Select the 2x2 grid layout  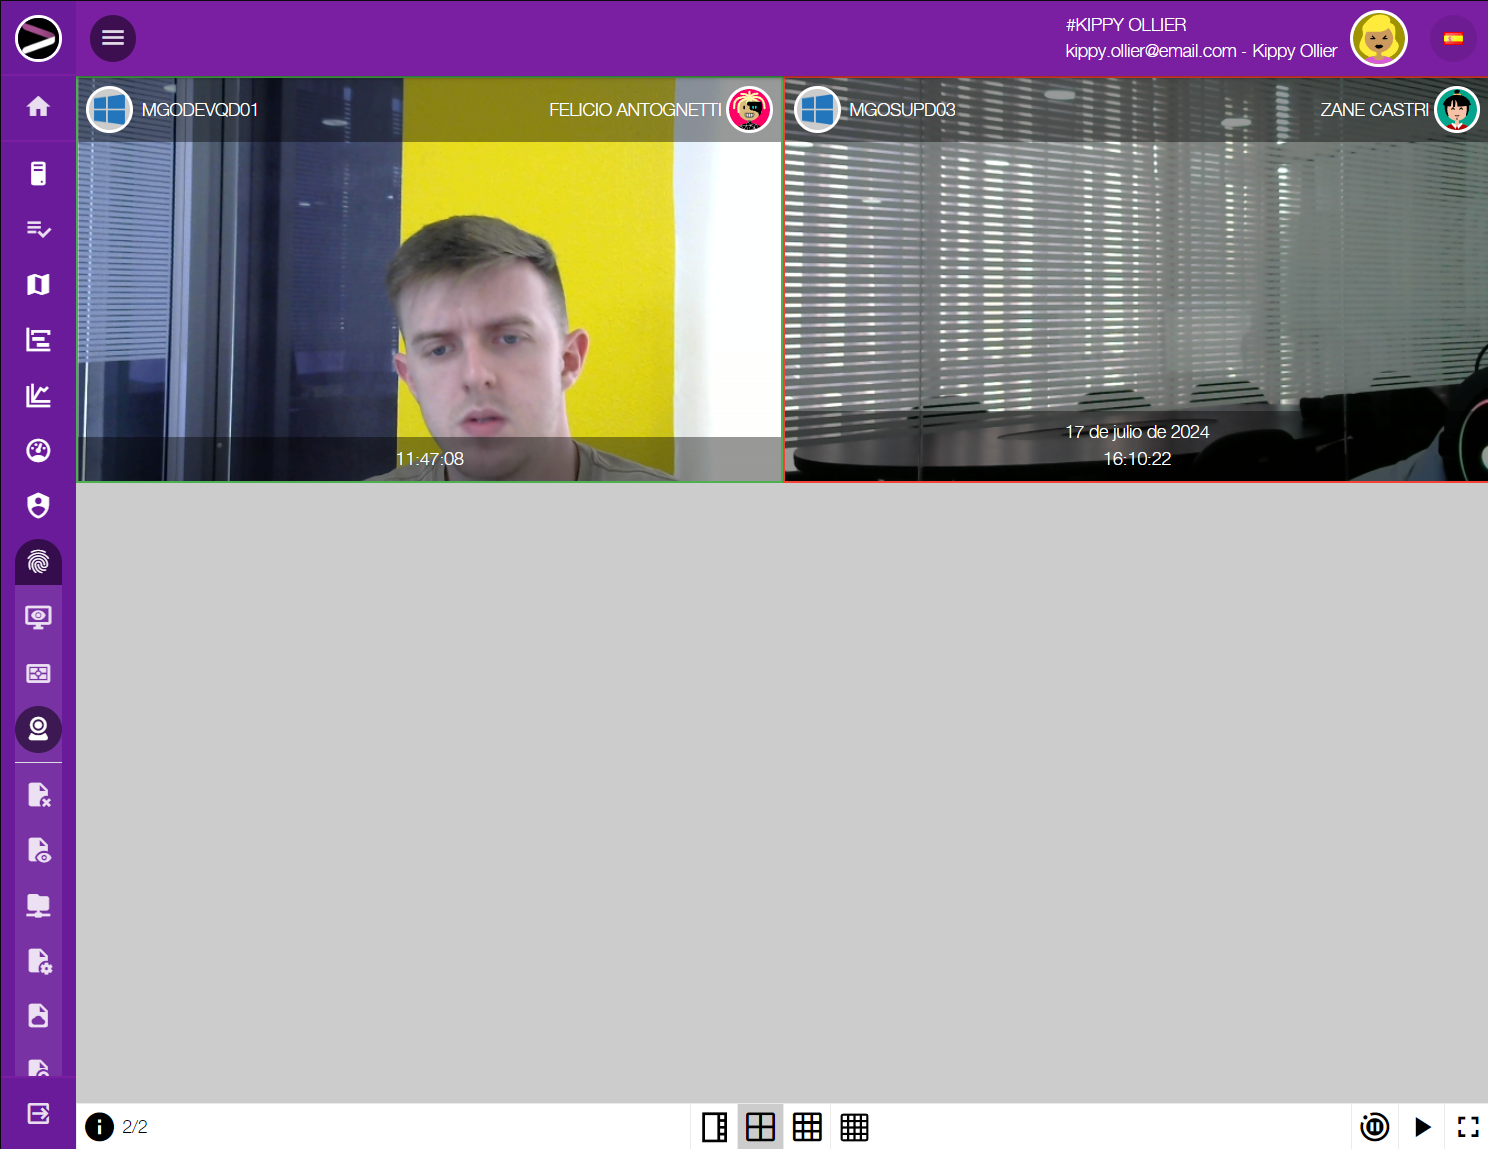pyautogui.click(x=760, y=1127)
